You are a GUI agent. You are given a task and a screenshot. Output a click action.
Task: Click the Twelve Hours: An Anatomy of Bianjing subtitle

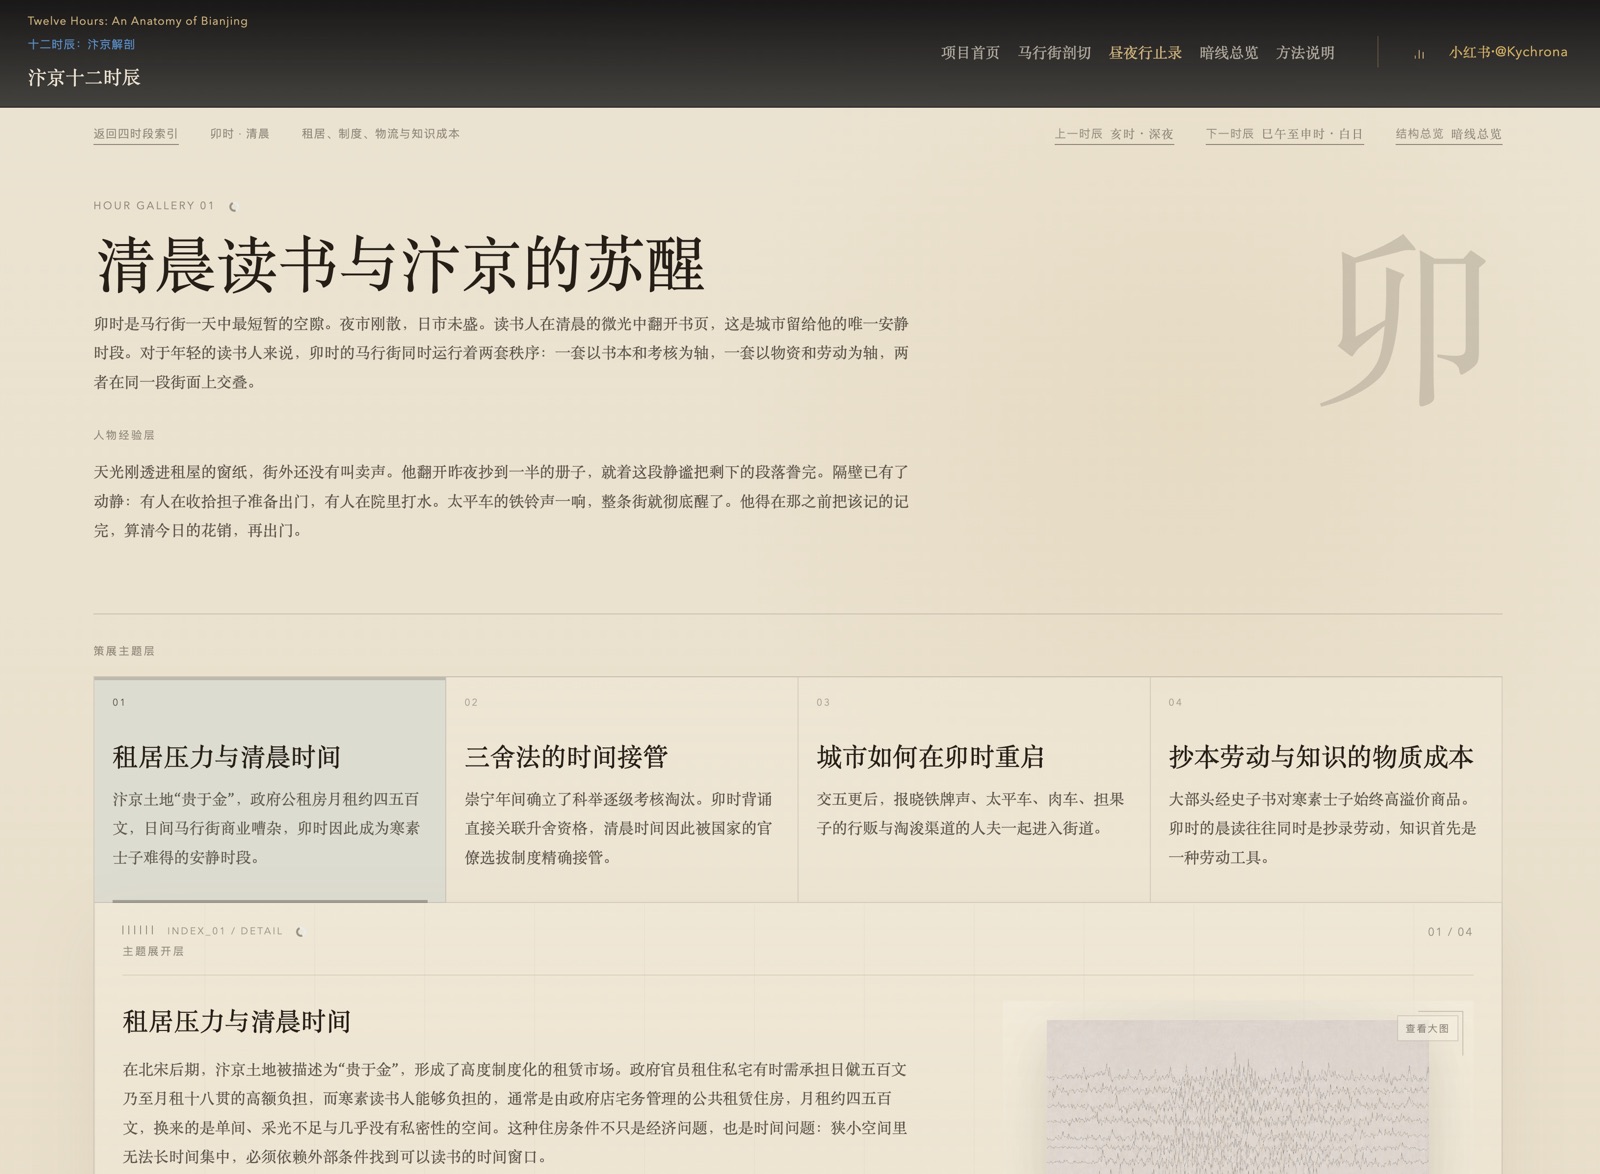coord(138,21)
